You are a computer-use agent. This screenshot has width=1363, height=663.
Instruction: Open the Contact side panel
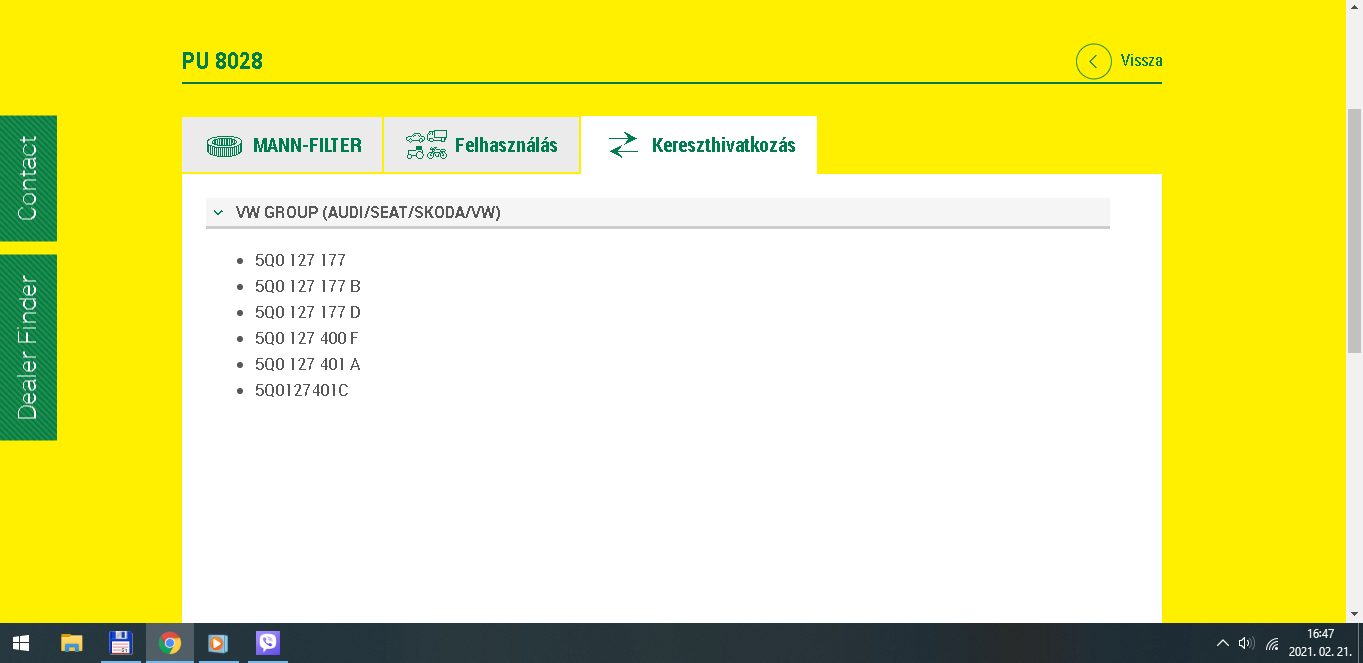28,178
